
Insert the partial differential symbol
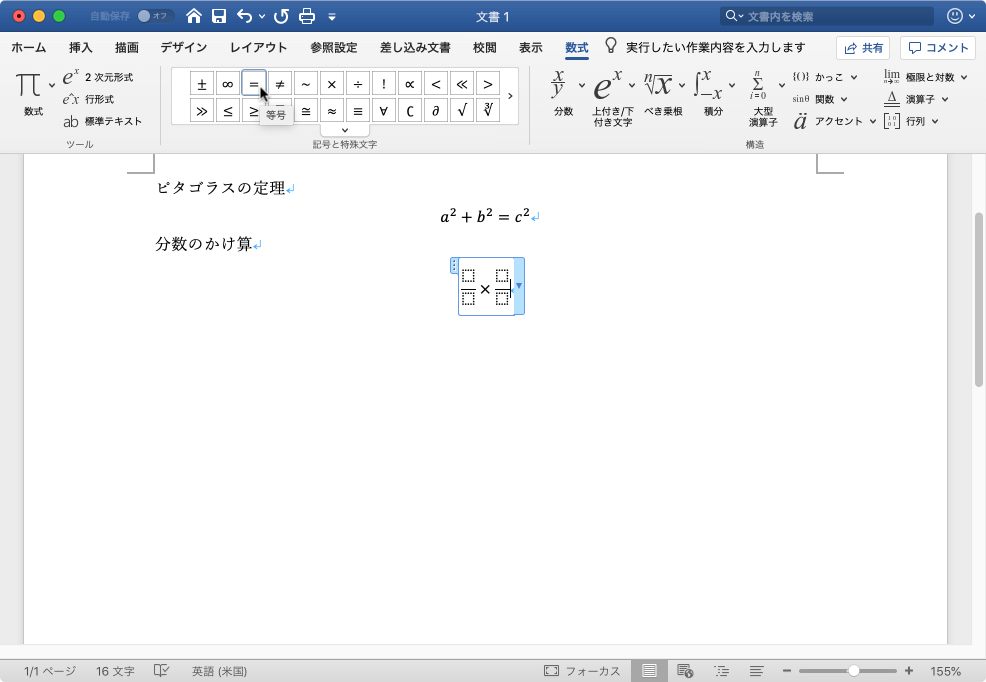(x=436, y=111)
